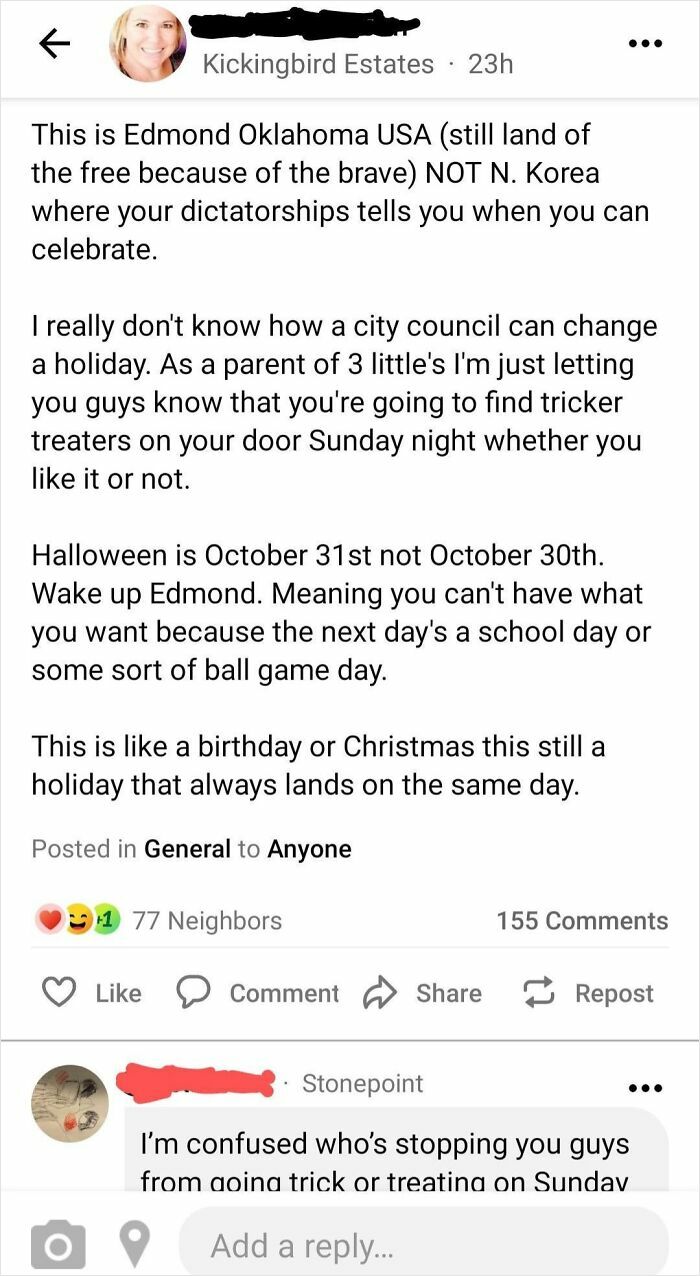Click the back arrow to exit post
The width and height of the screenshot is (700, 1276).
54,44
